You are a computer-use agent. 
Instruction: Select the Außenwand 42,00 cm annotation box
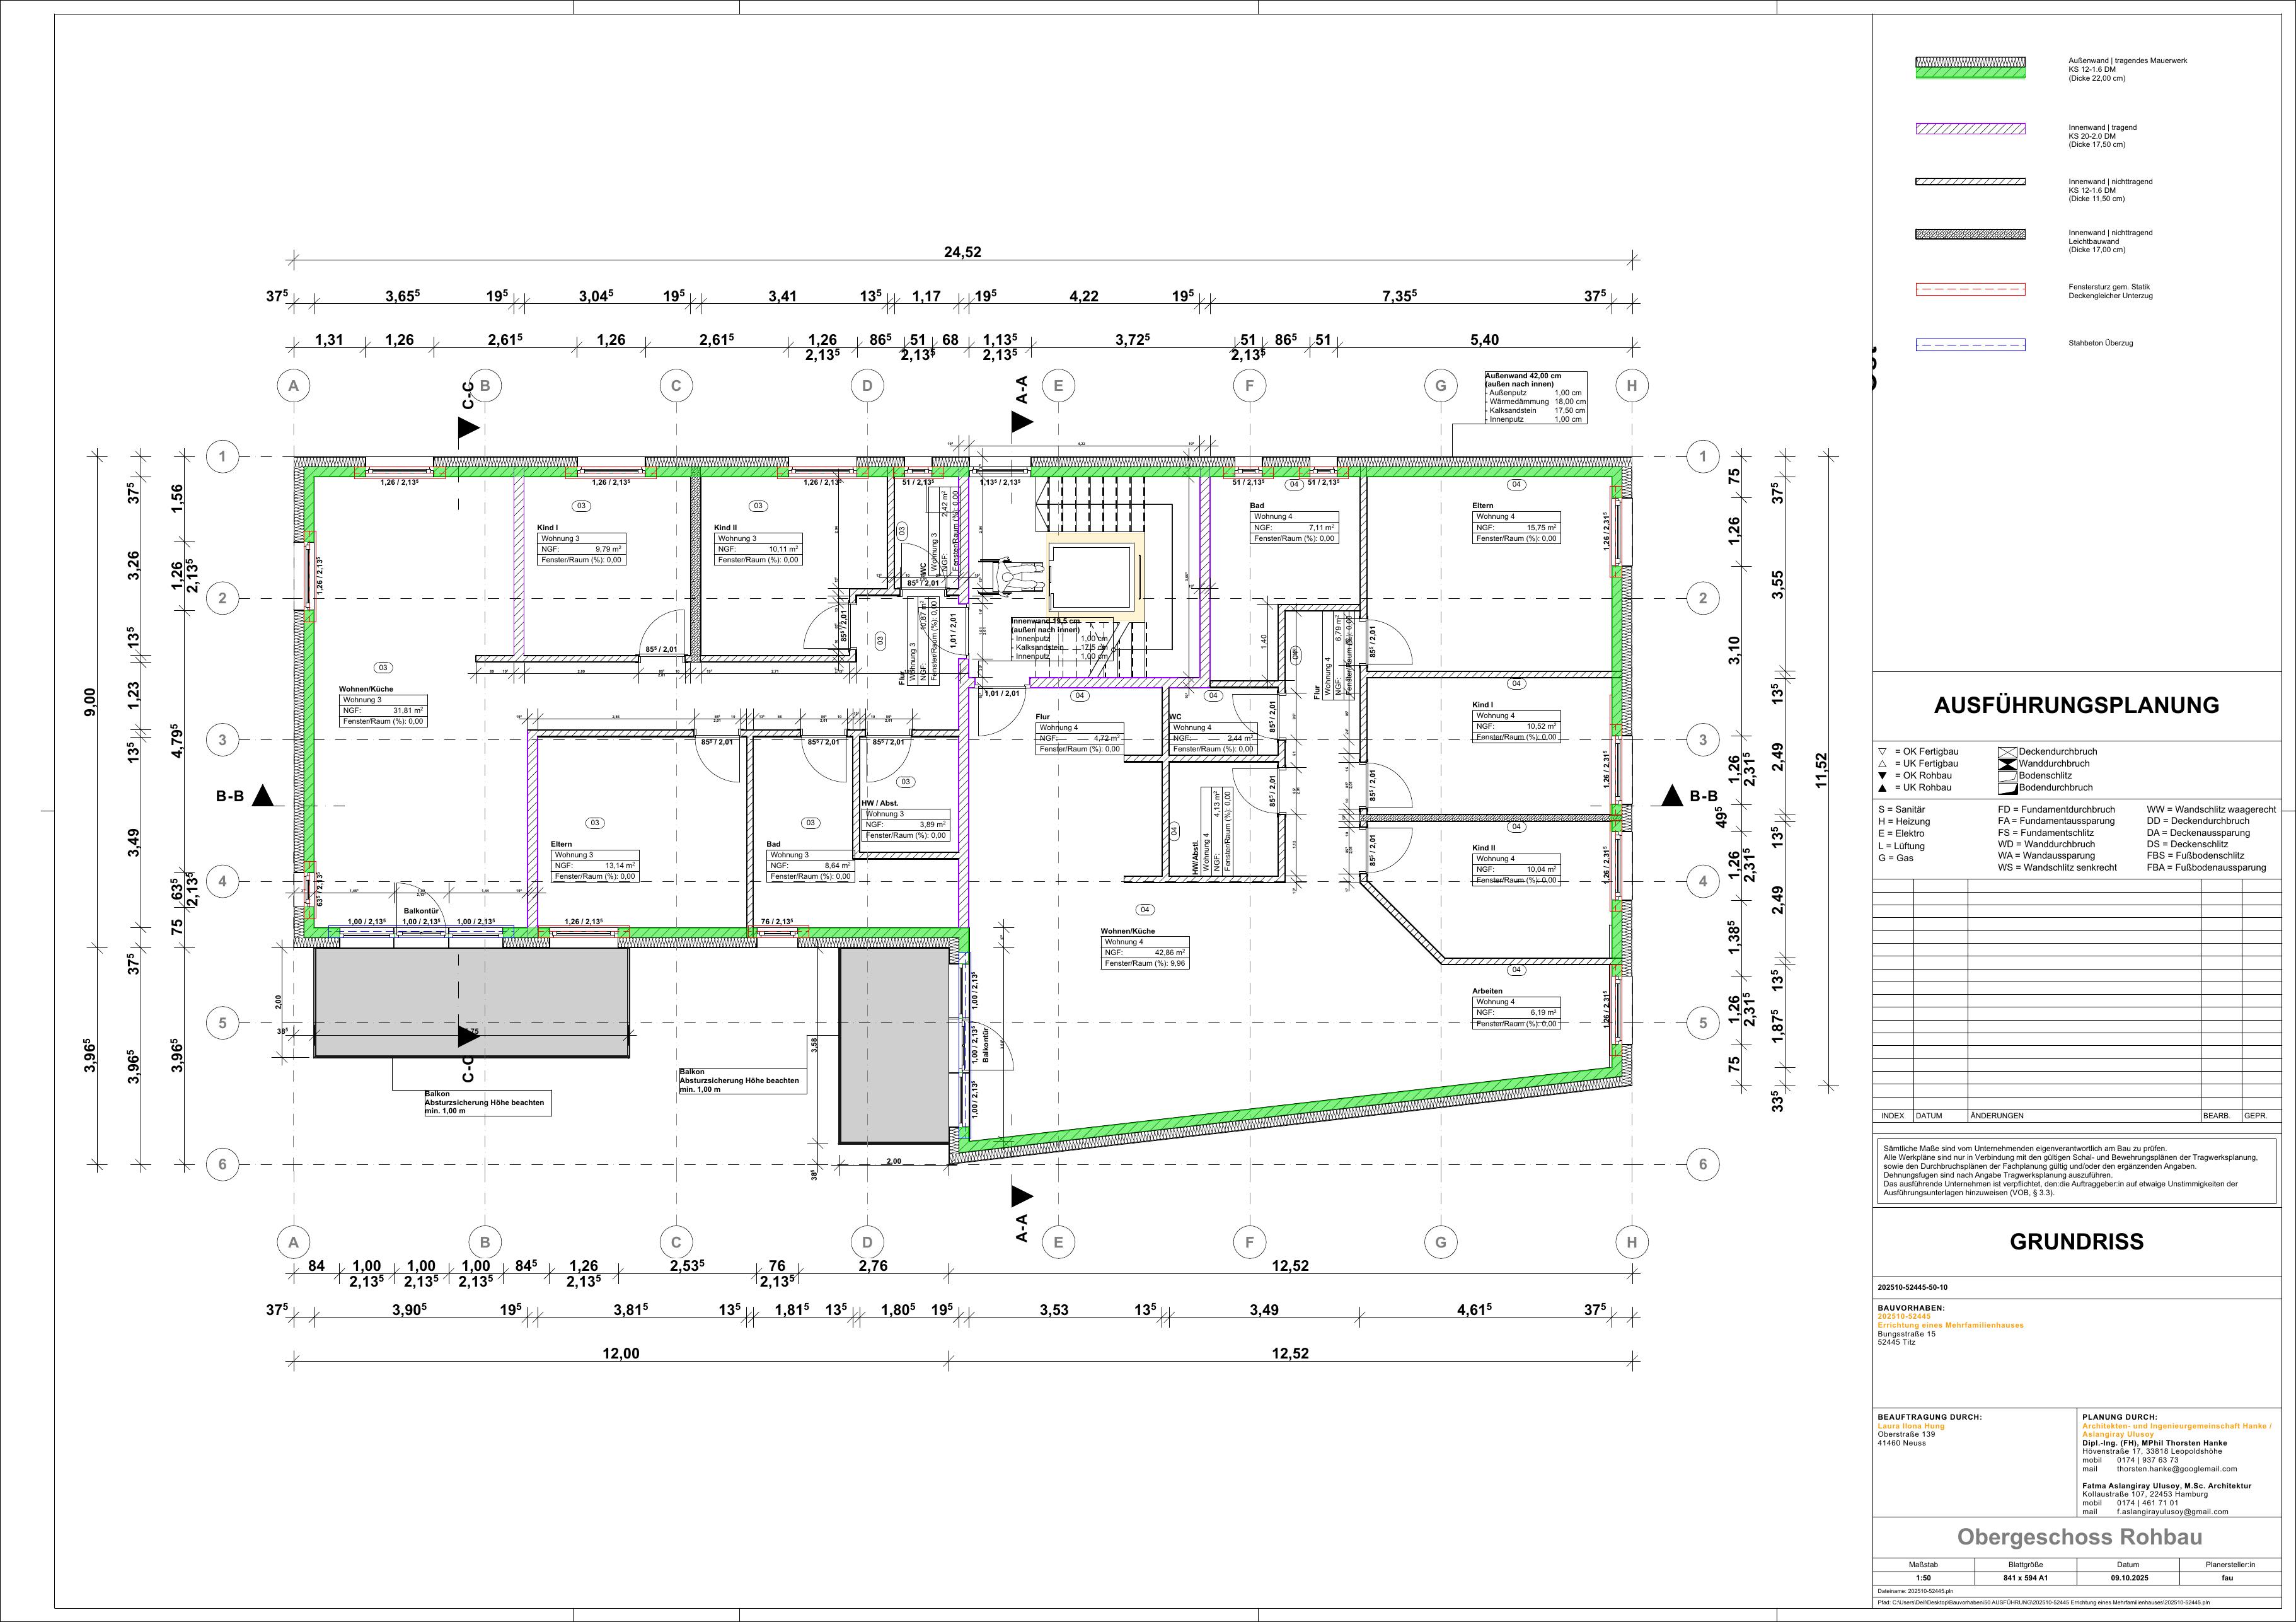coord(1536,398)
